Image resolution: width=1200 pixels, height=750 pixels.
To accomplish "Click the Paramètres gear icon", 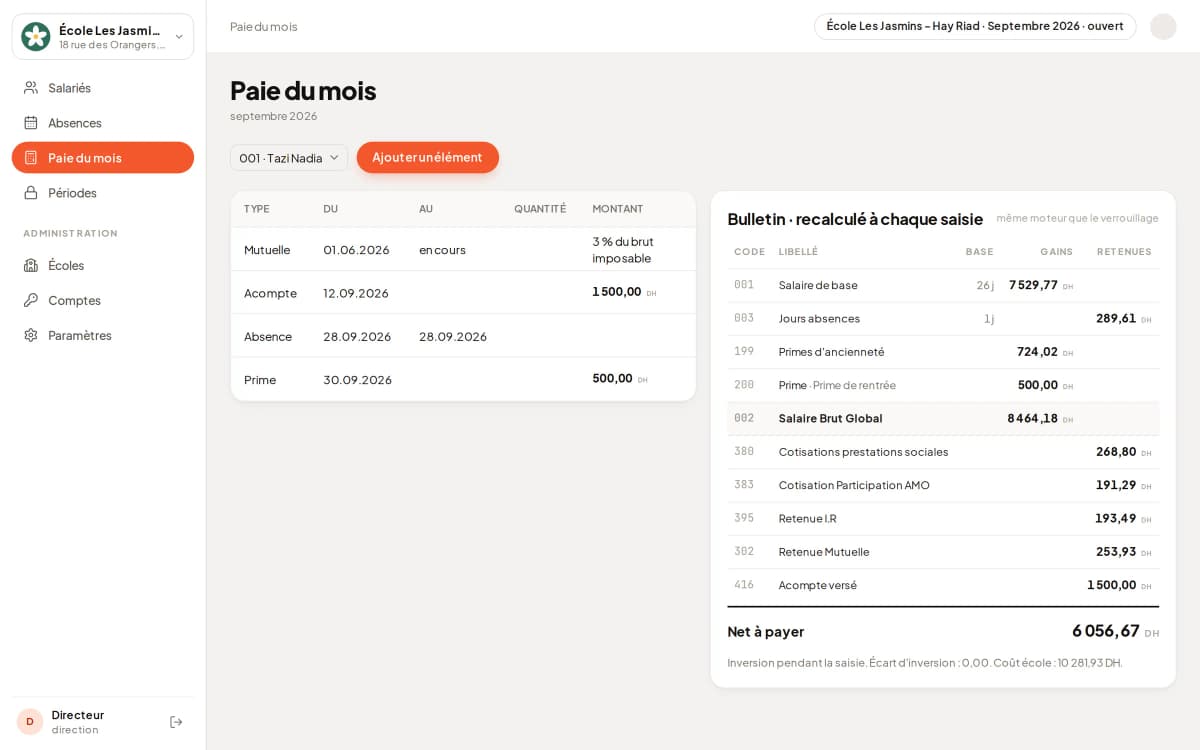I will [31, 335].
